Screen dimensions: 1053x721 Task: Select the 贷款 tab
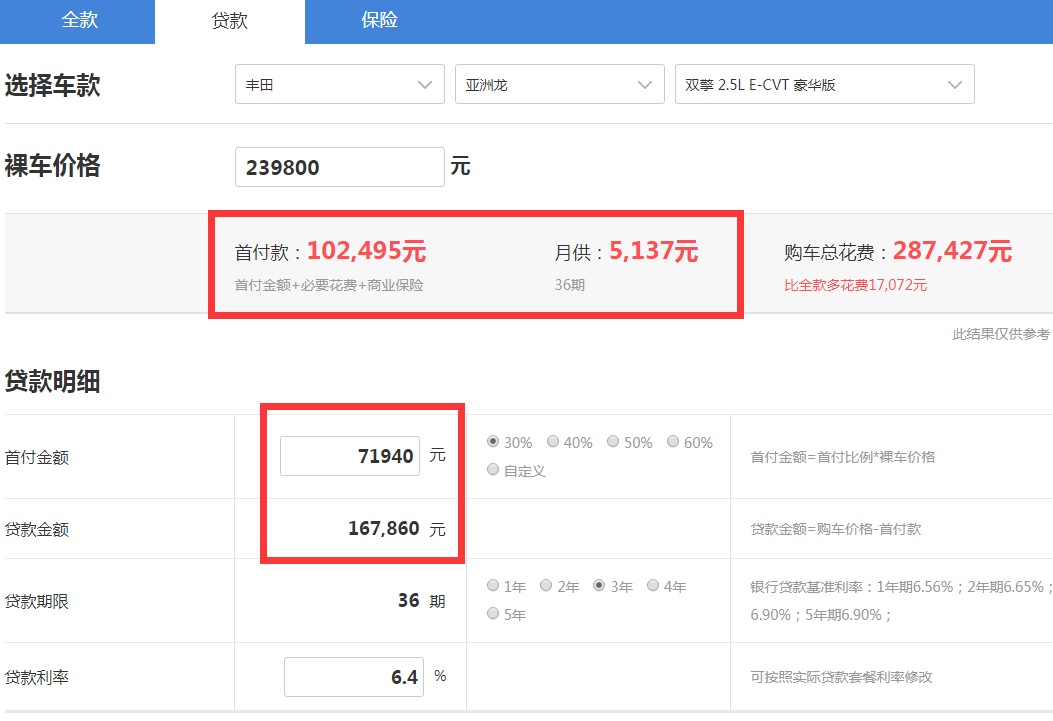(230, 21)
